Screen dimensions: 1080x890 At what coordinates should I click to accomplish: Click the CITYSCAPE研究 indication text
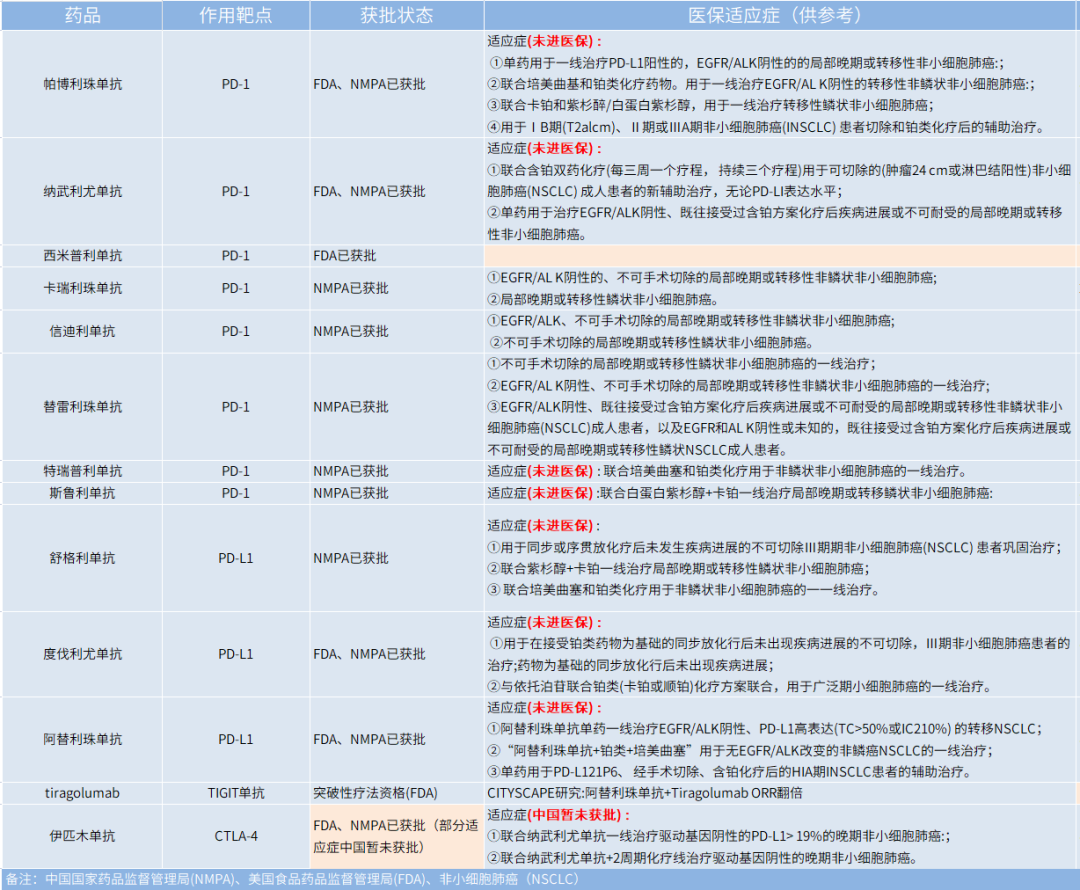point(645,793)
